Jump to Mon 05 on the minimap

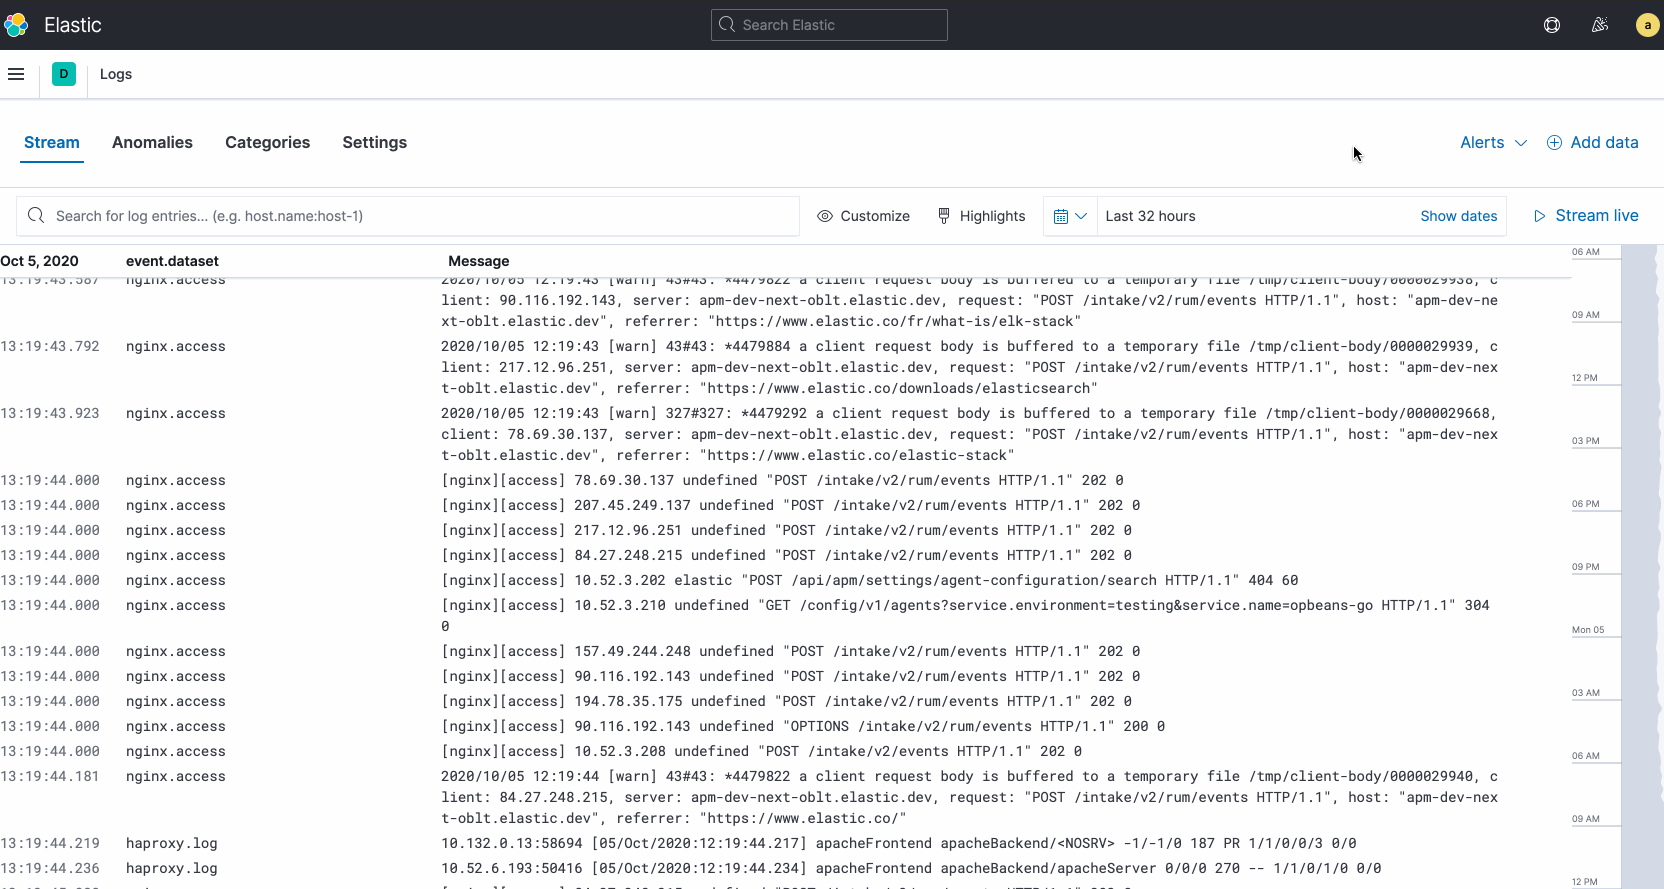(x=1588, y=630)
